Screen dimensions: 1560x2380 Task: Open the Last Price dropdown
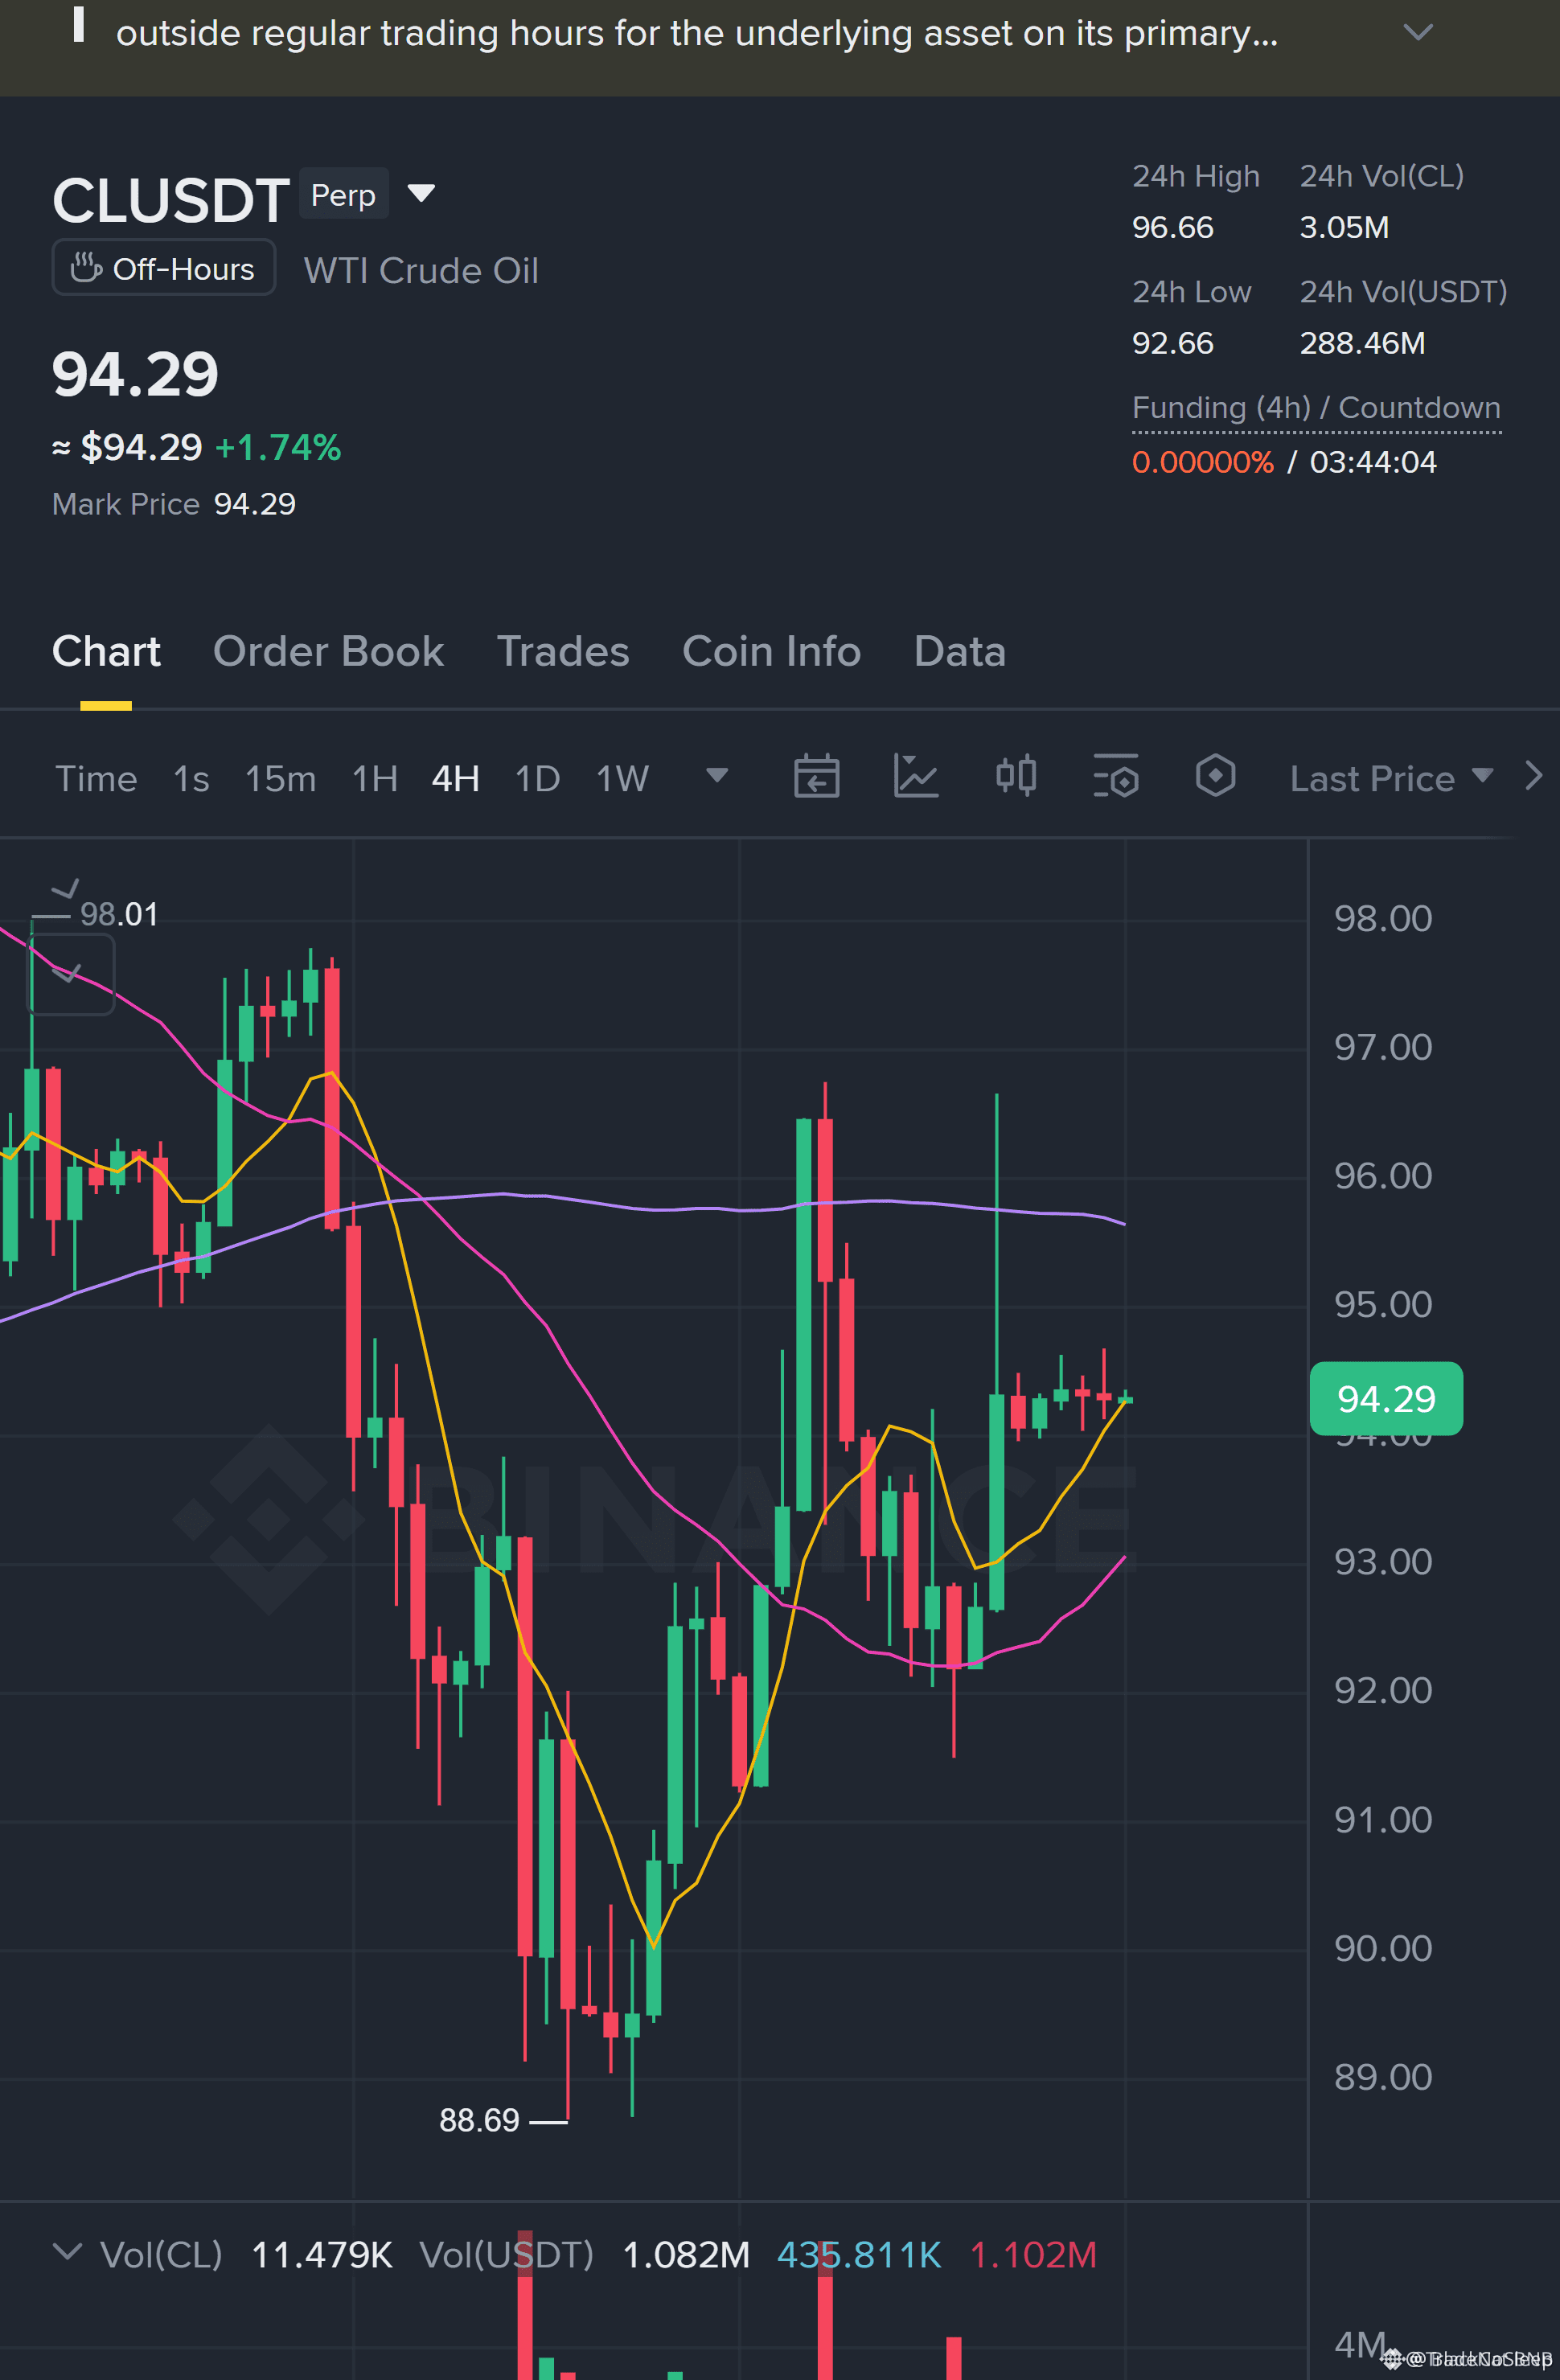1391,778
